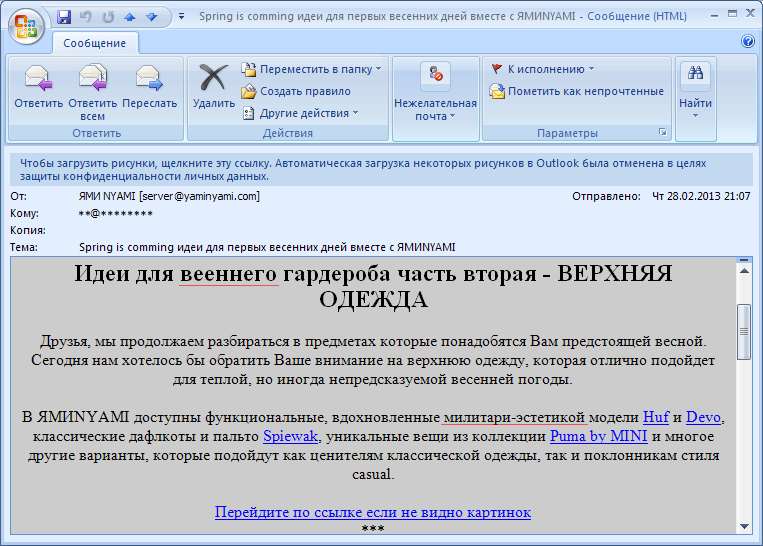Click the К исполнению red flag icon
This screenshot has height=546, width=763.
pyautogui.click(x=497, y=69)
